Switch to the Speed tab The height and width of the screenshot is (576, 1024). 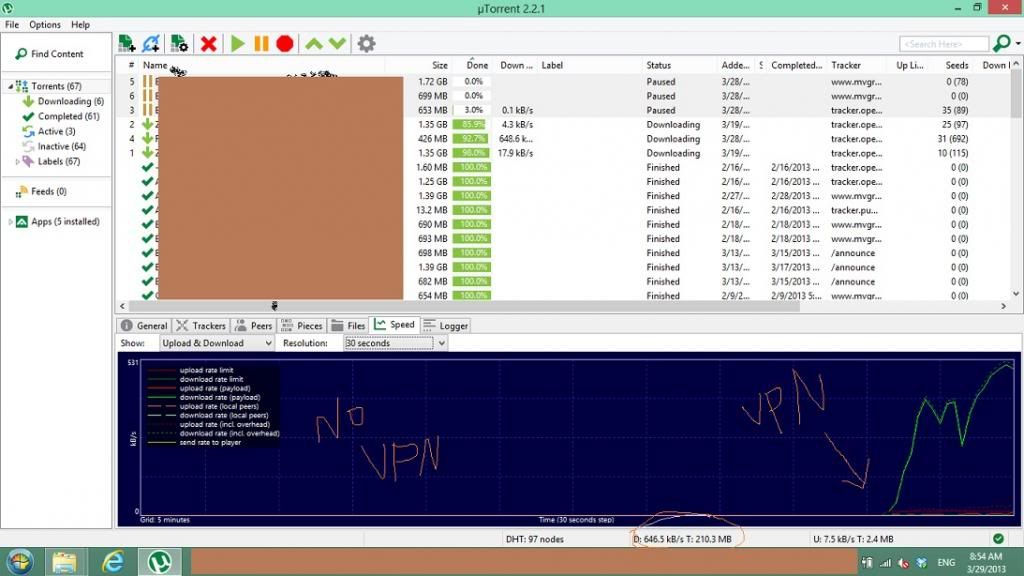coord(394,325)
